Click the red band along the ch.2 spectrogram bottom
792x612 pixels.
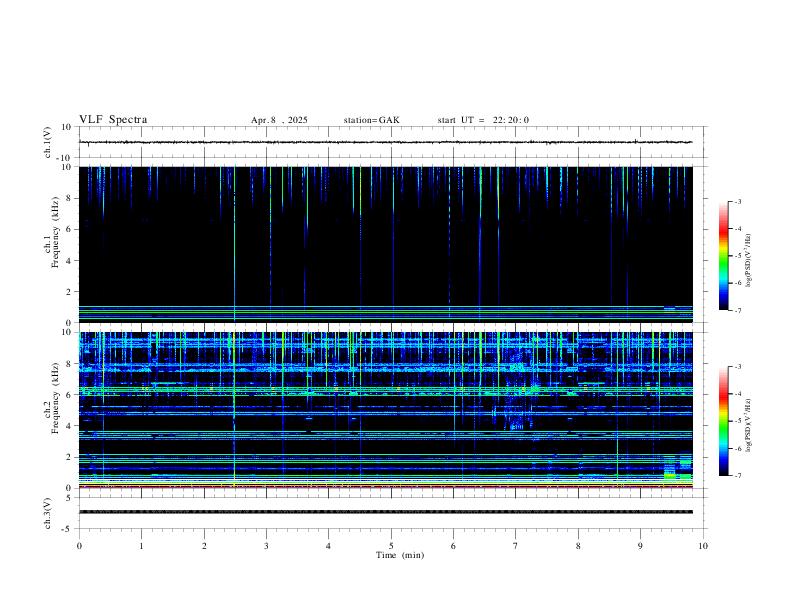[x=385, y=487]
